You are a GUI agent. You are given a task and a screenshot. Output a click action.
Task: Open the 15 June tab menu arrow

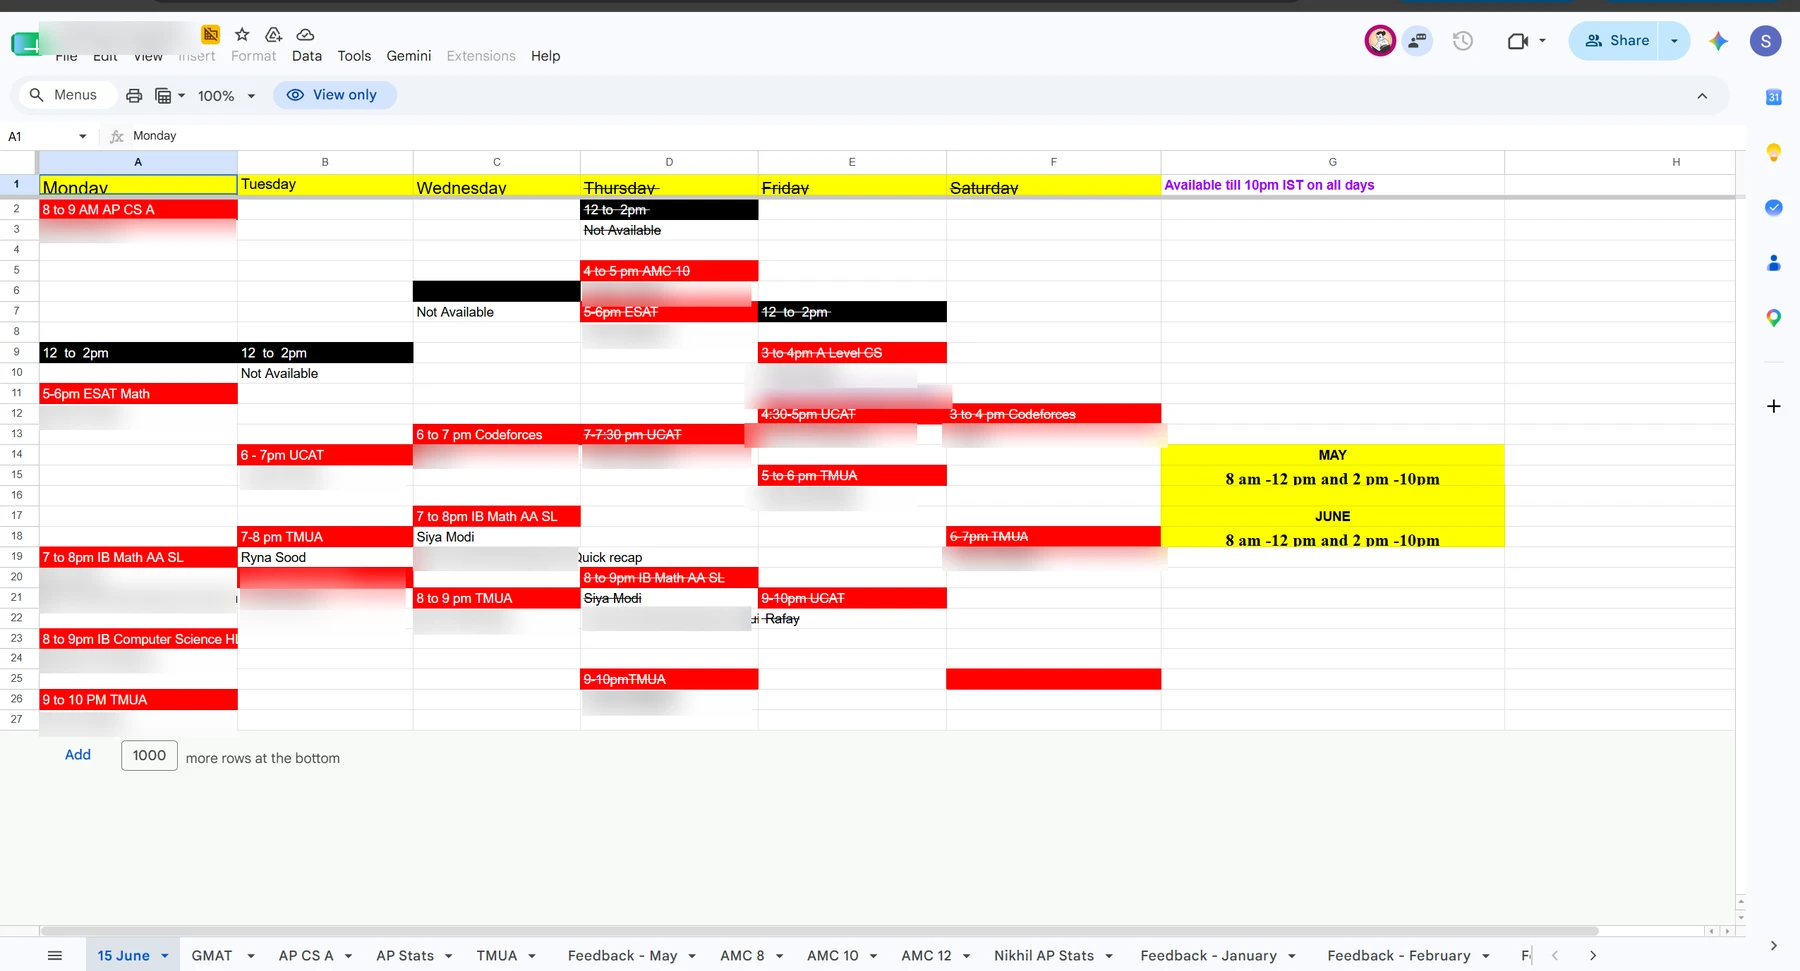coord(165,956)
